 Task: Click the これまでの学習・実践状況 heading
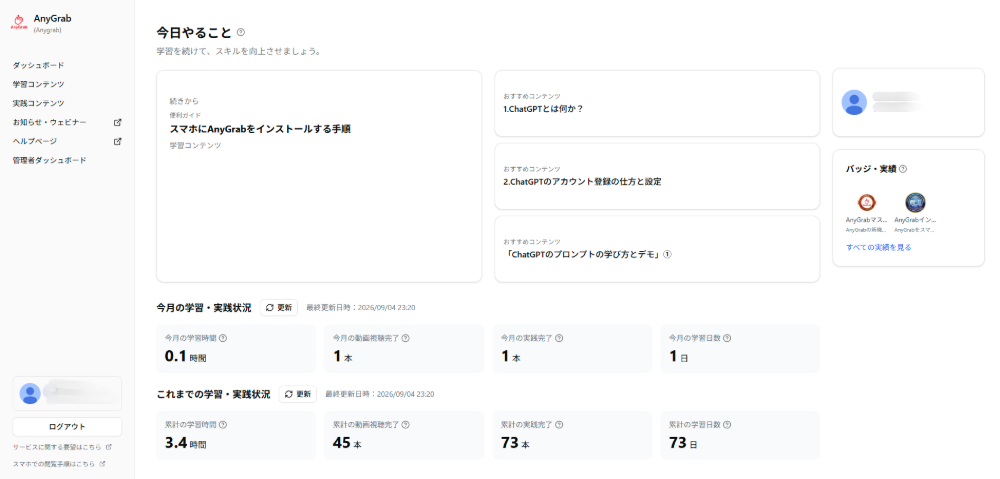click(x=214, y=394)
